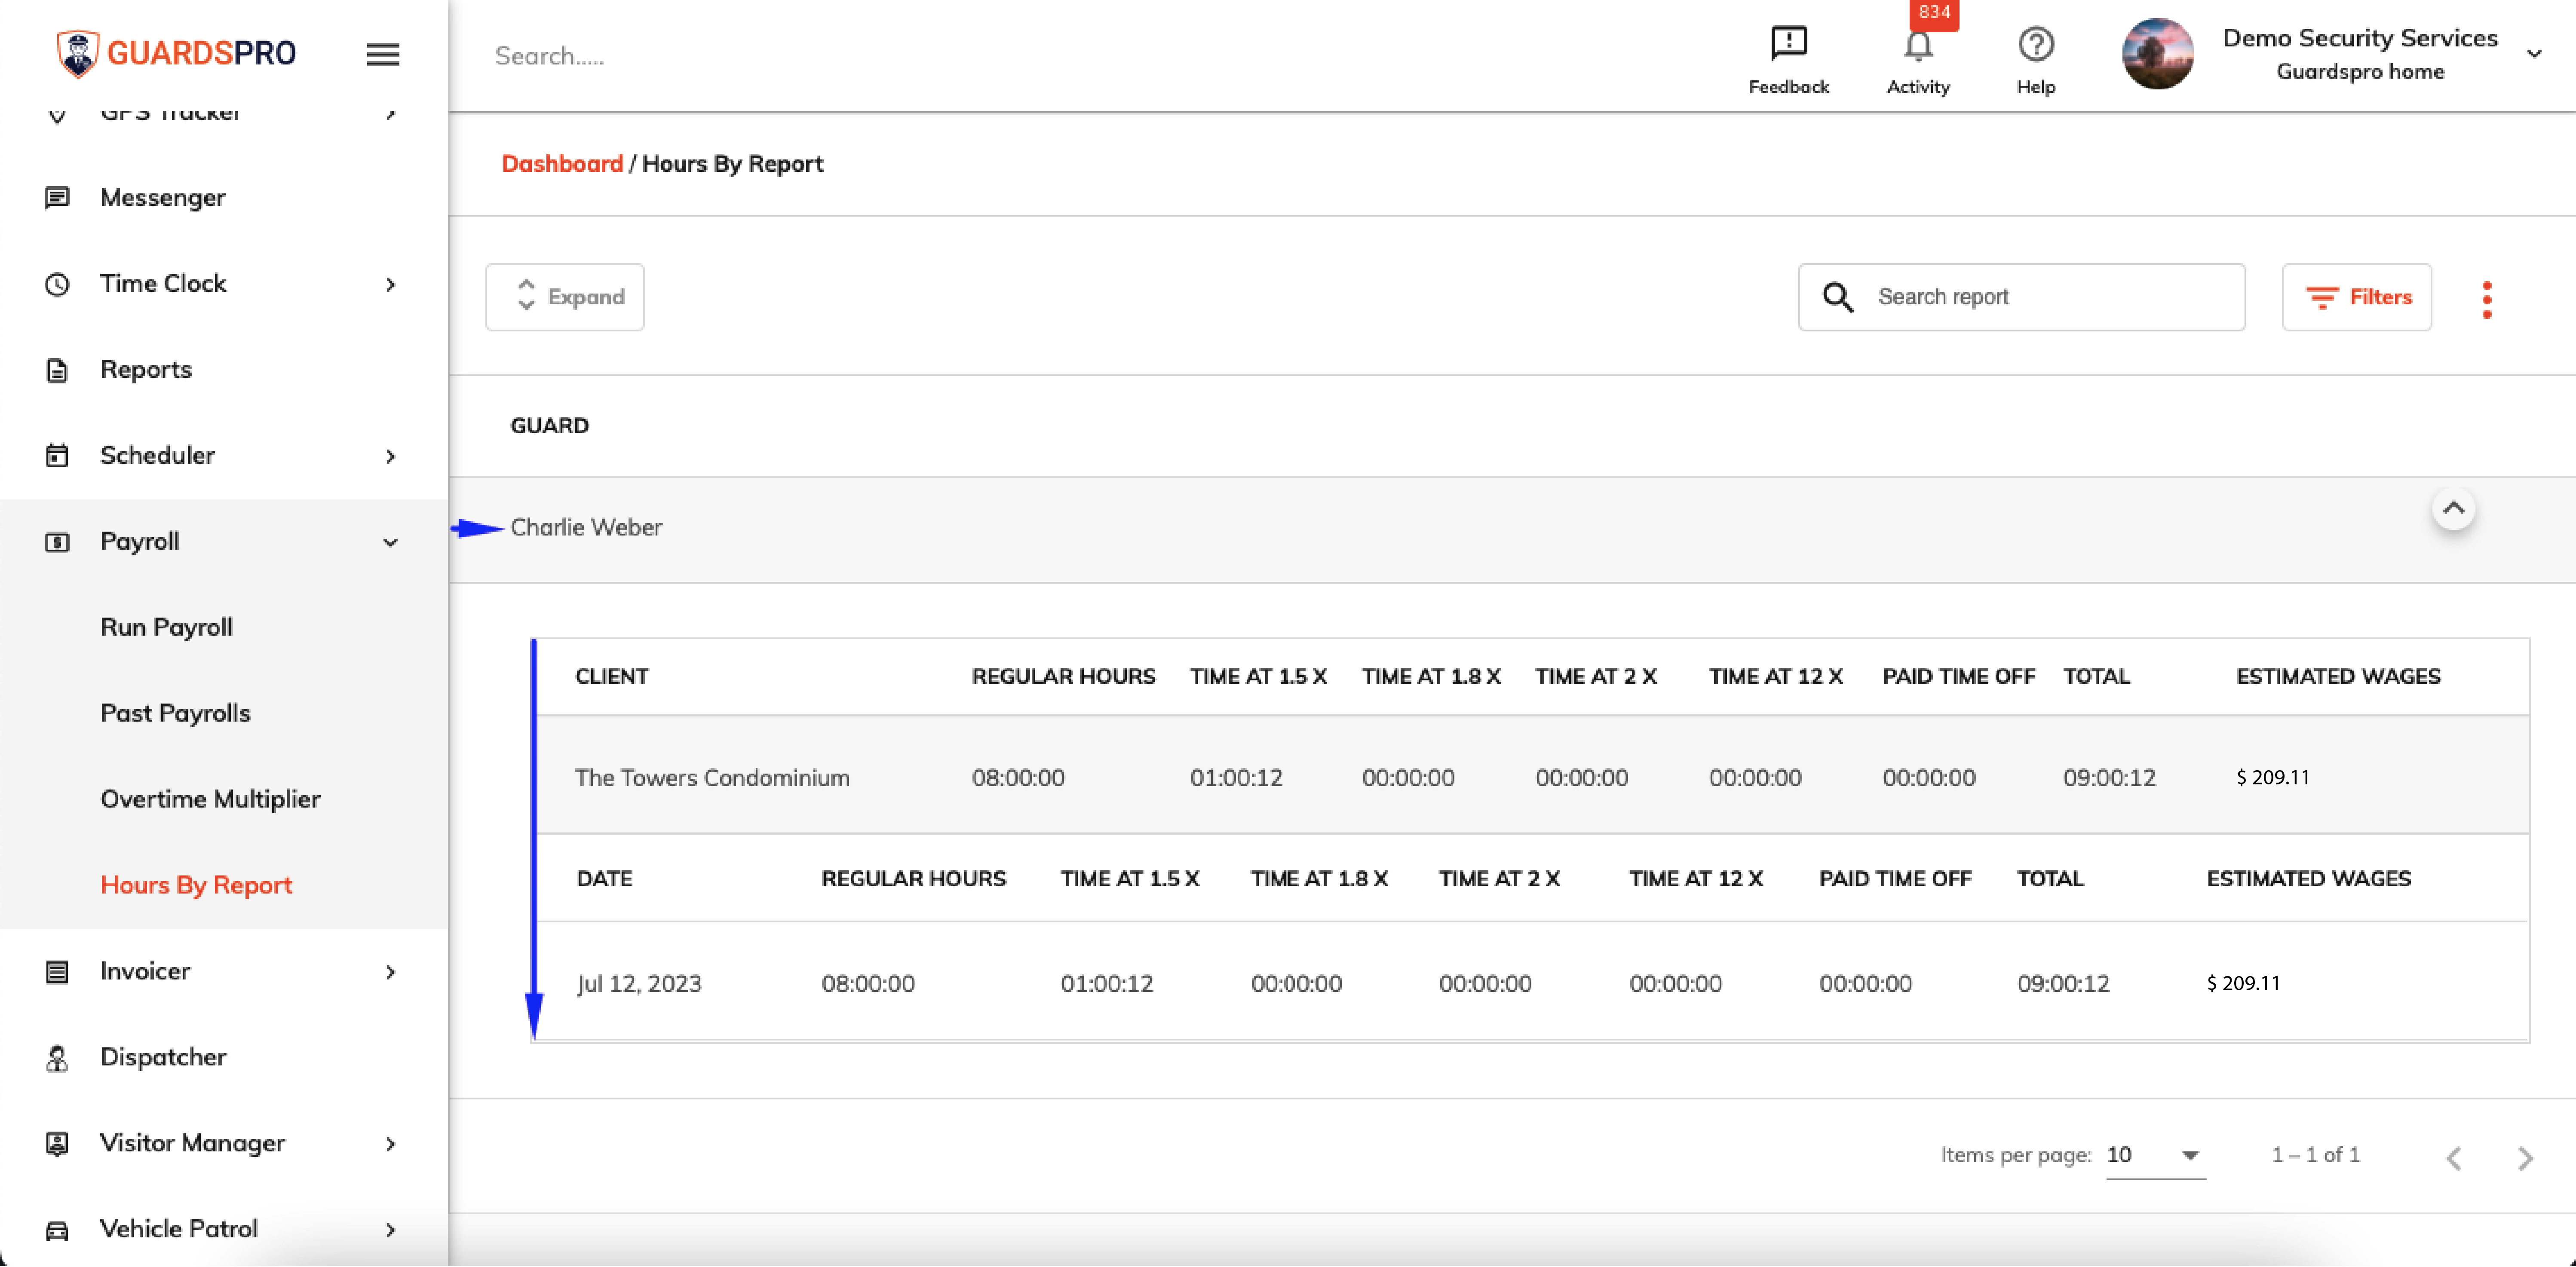Click the Invoicer list icon
The image size is (2576, 1267).
pos(57,972)
